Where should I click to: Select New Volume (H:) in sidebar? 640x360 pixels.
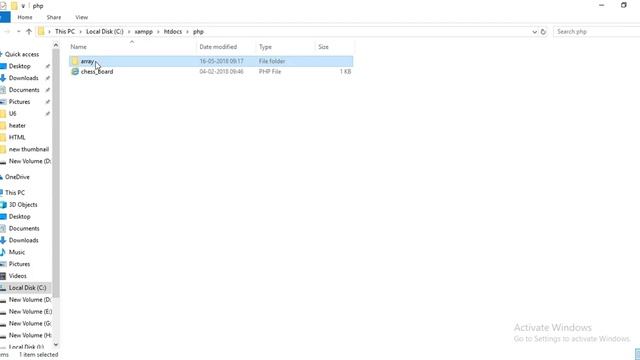pos(30,335)
